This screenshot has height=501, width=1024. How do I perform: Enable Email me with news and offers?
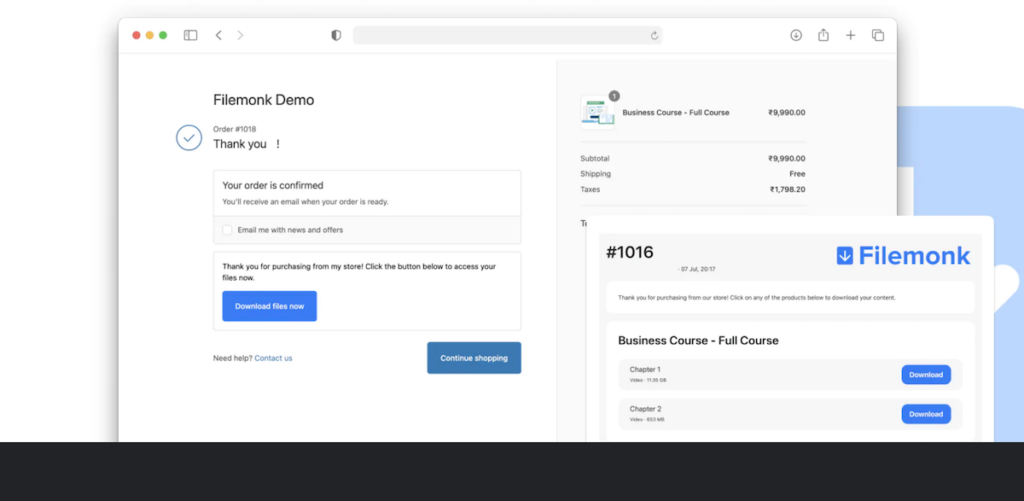227,230
